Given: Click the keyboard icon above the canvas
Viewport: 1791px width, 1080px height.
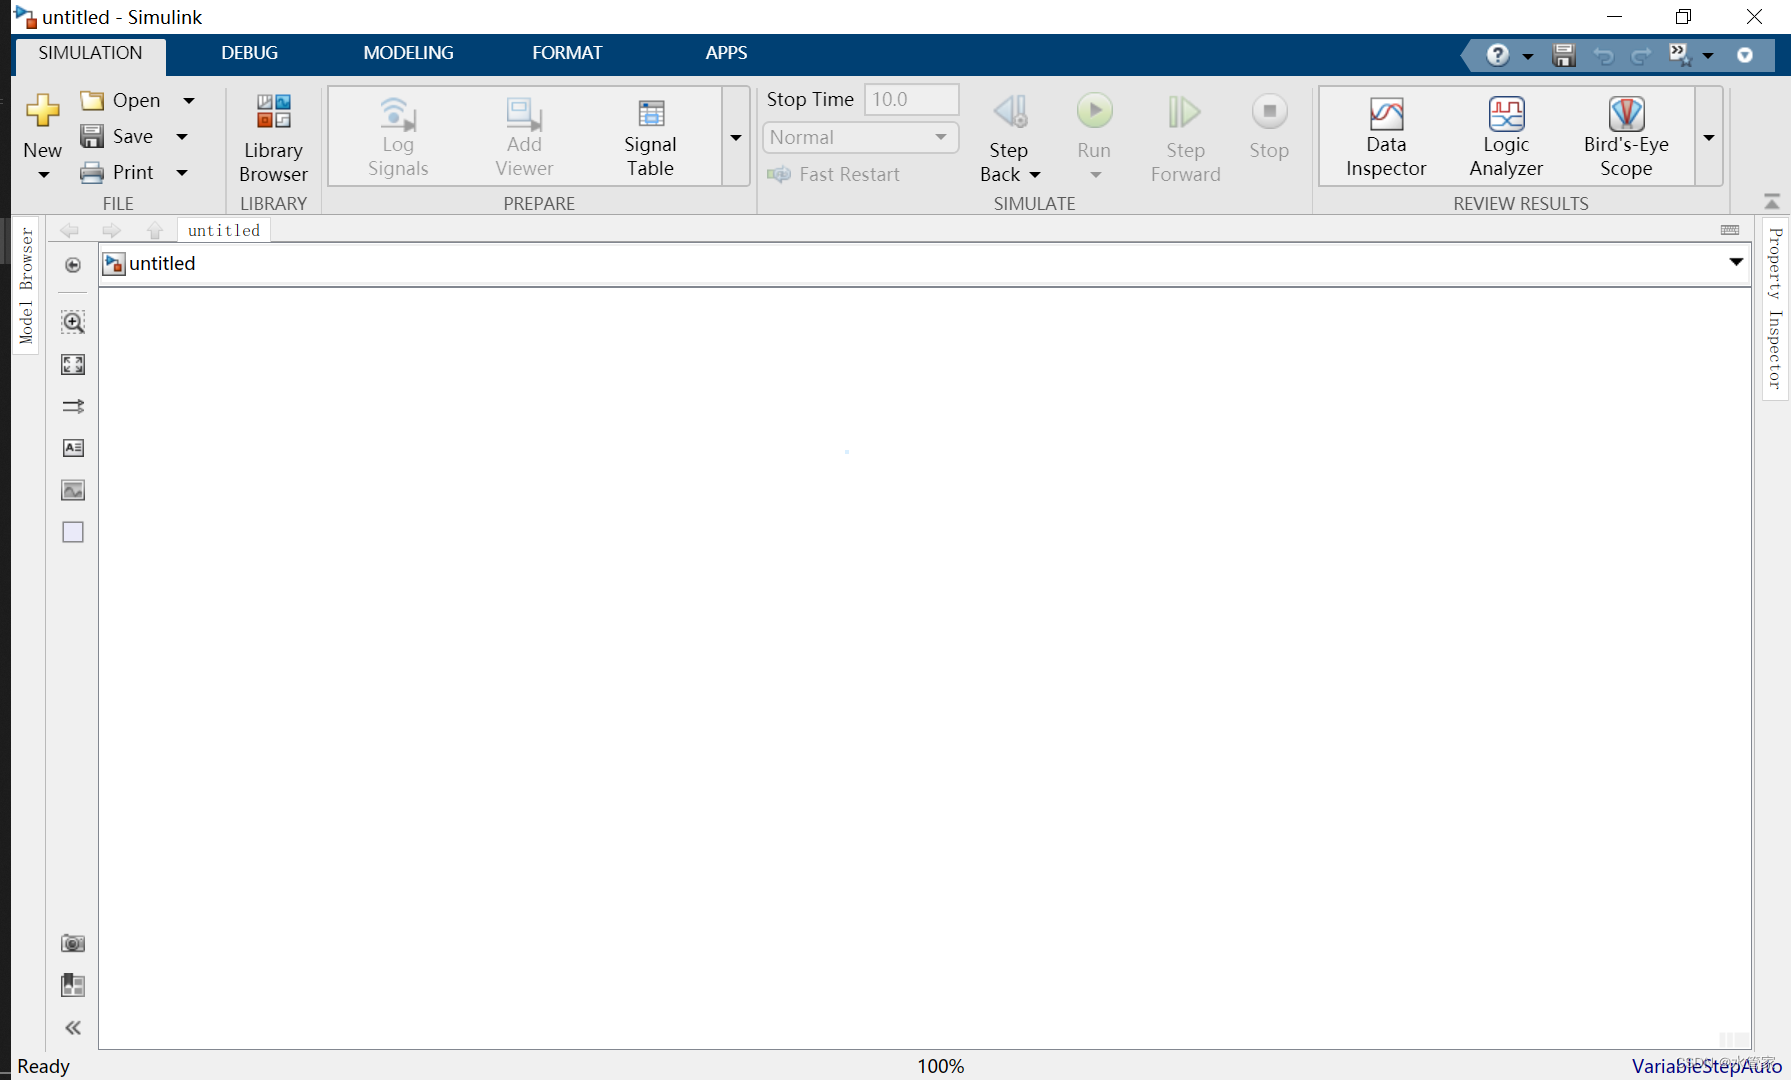Looking at the screenshot, I should click(x=1730, y=230).
